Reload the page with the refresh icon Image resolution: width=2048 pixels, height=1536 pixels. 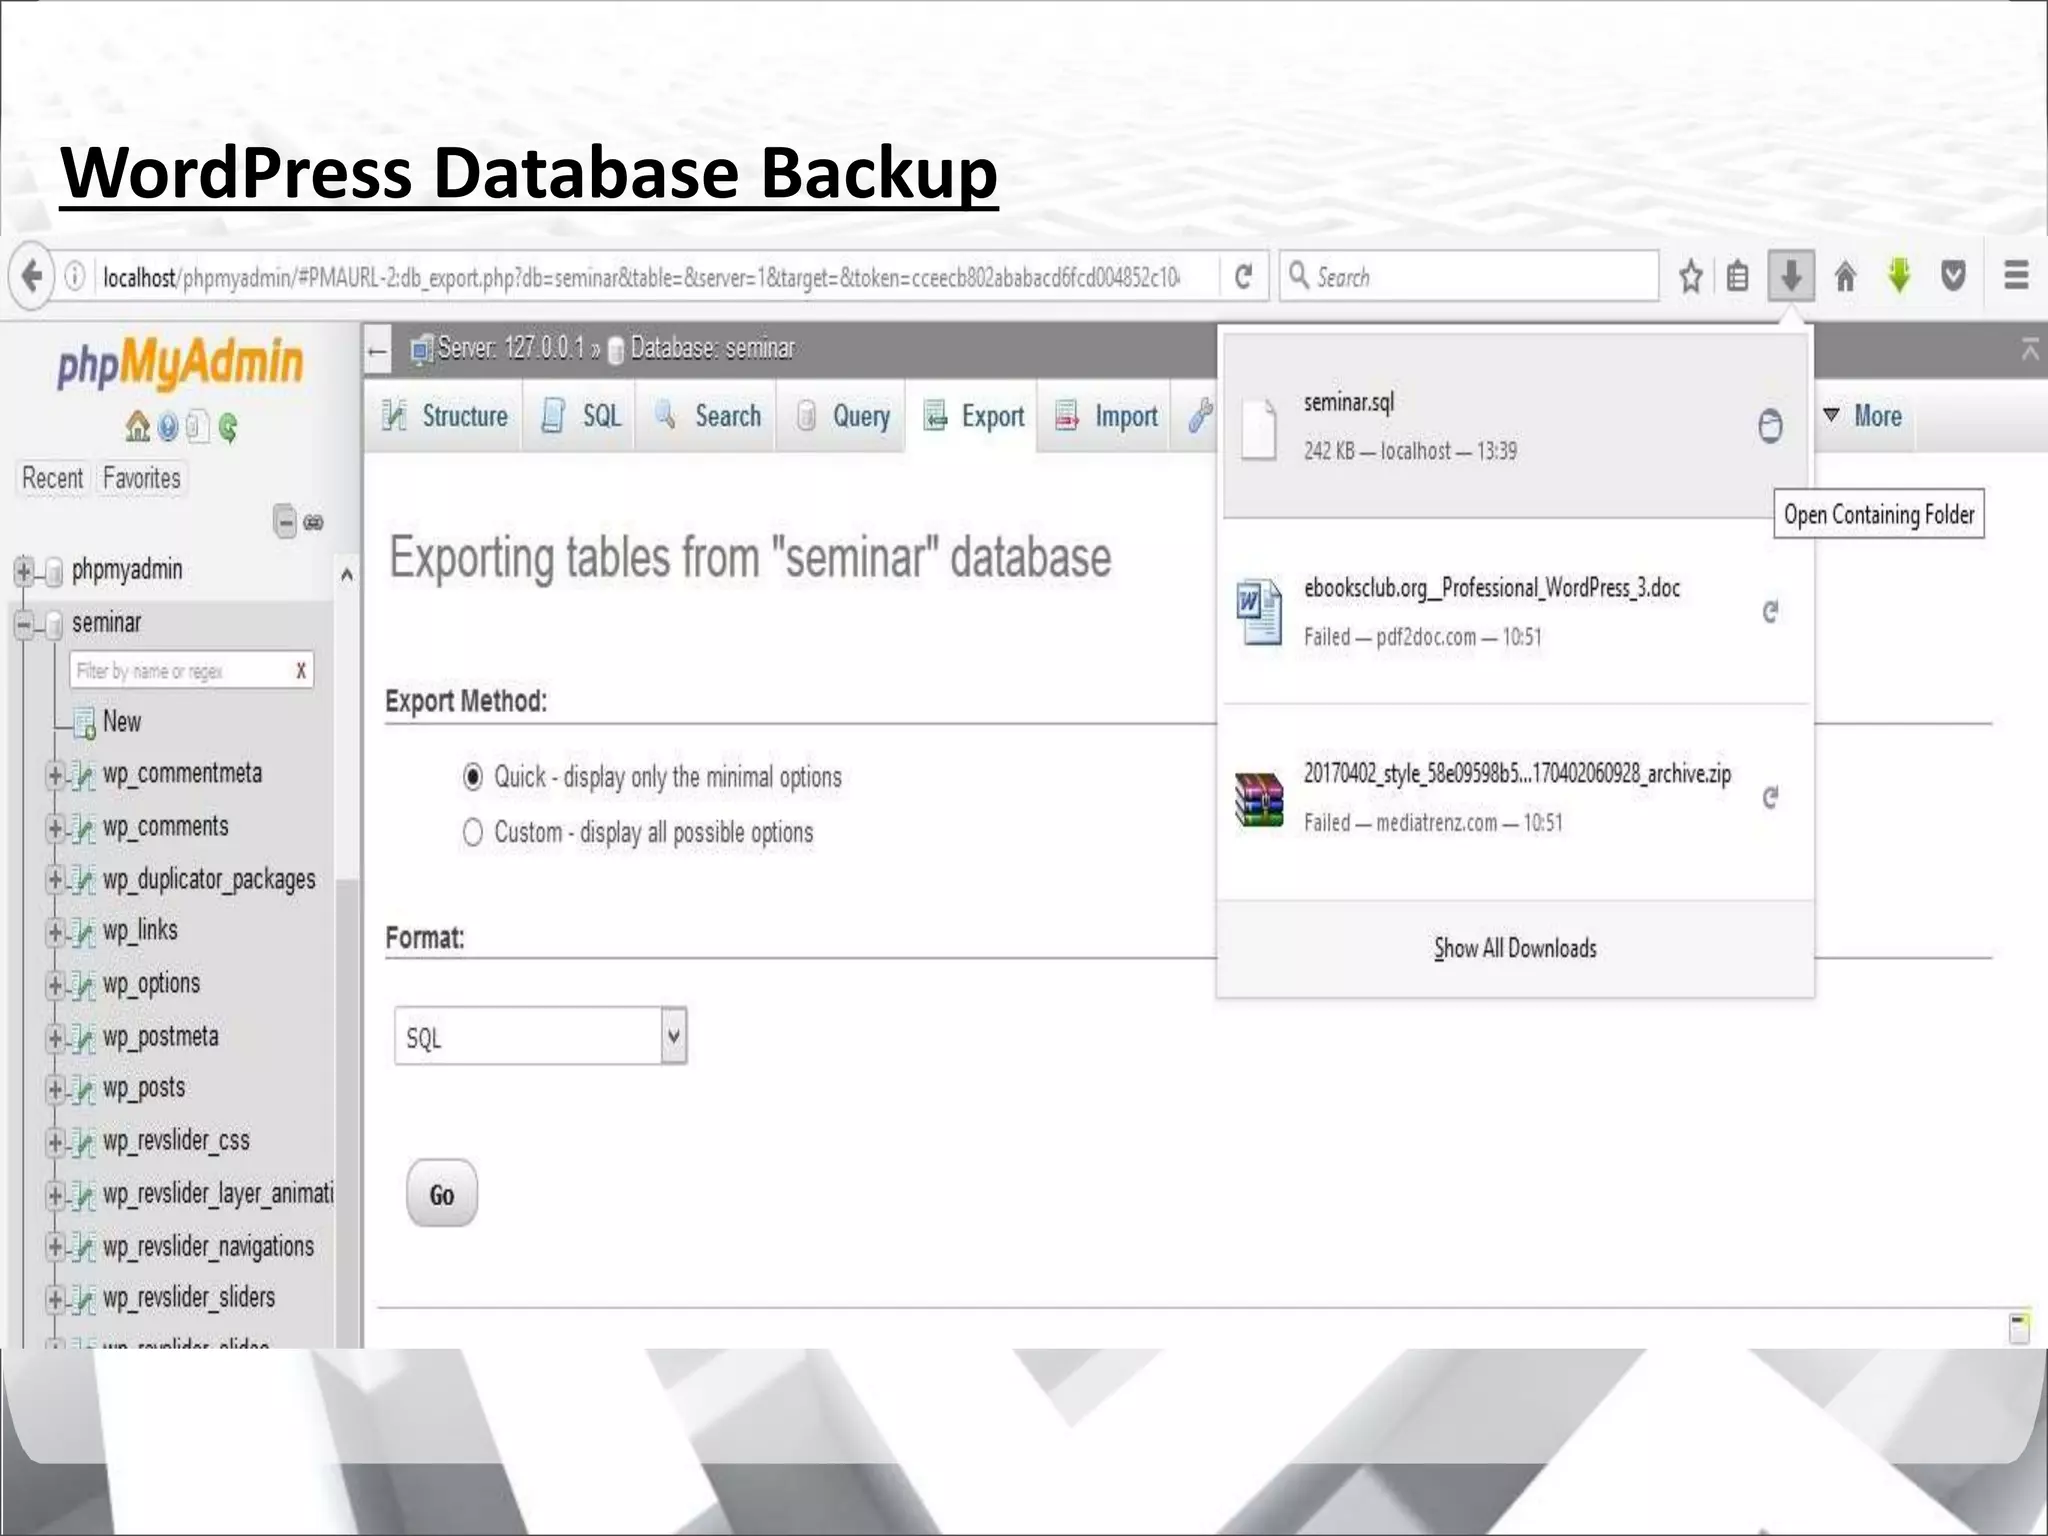tap(1243, 277)
